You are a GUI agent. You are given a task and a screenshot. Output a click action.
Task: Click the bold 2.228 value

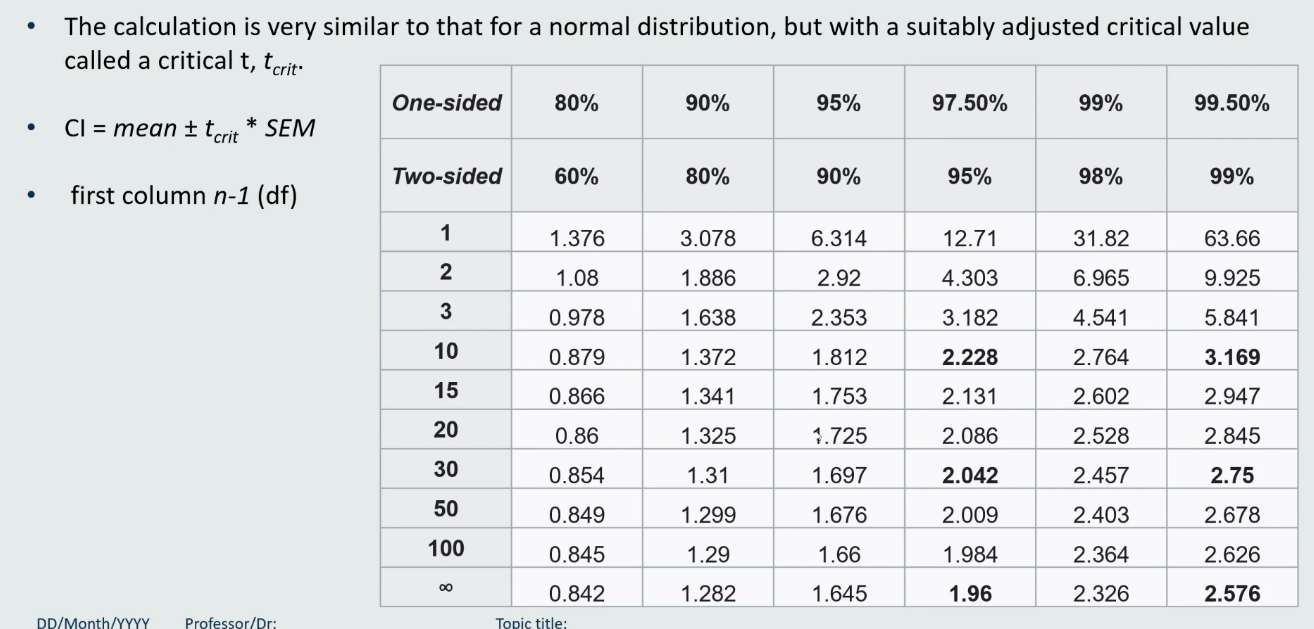pyautogui.click(x=970, y=357)
